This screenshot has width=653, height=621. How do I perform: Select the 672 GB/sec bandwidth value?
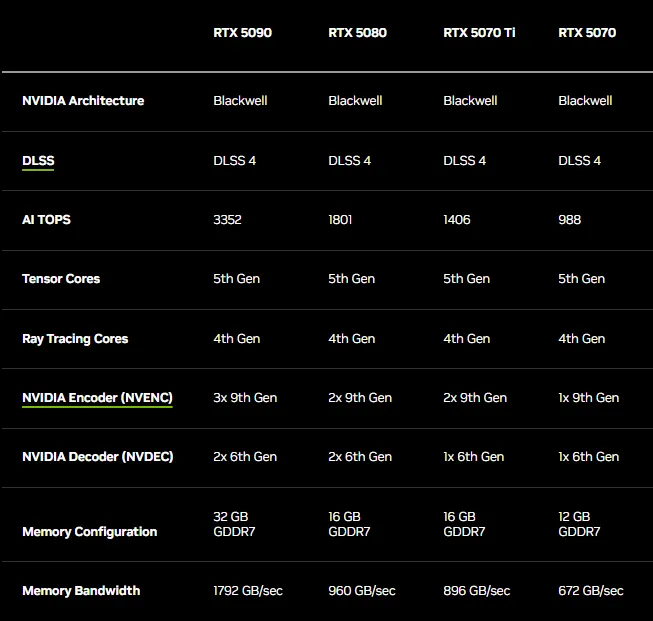590,590
